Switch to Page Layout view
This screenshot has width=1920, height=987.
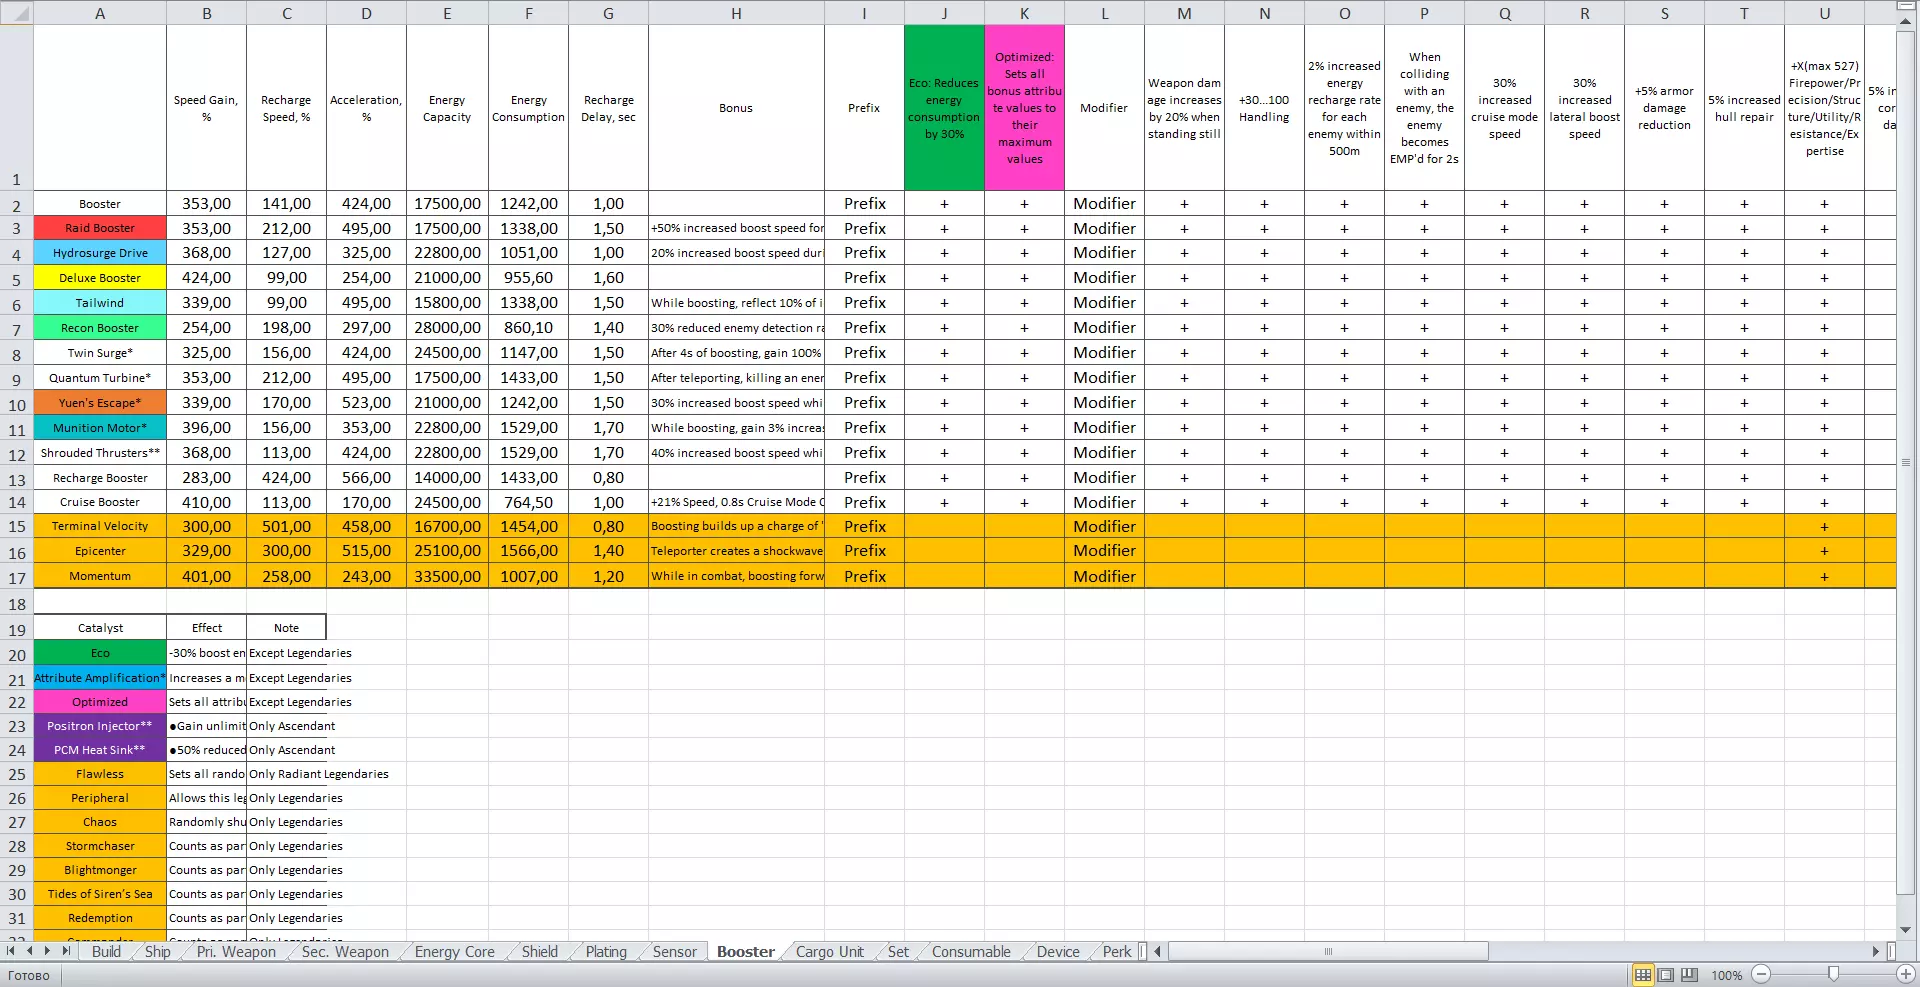[x=1666, y=975]
